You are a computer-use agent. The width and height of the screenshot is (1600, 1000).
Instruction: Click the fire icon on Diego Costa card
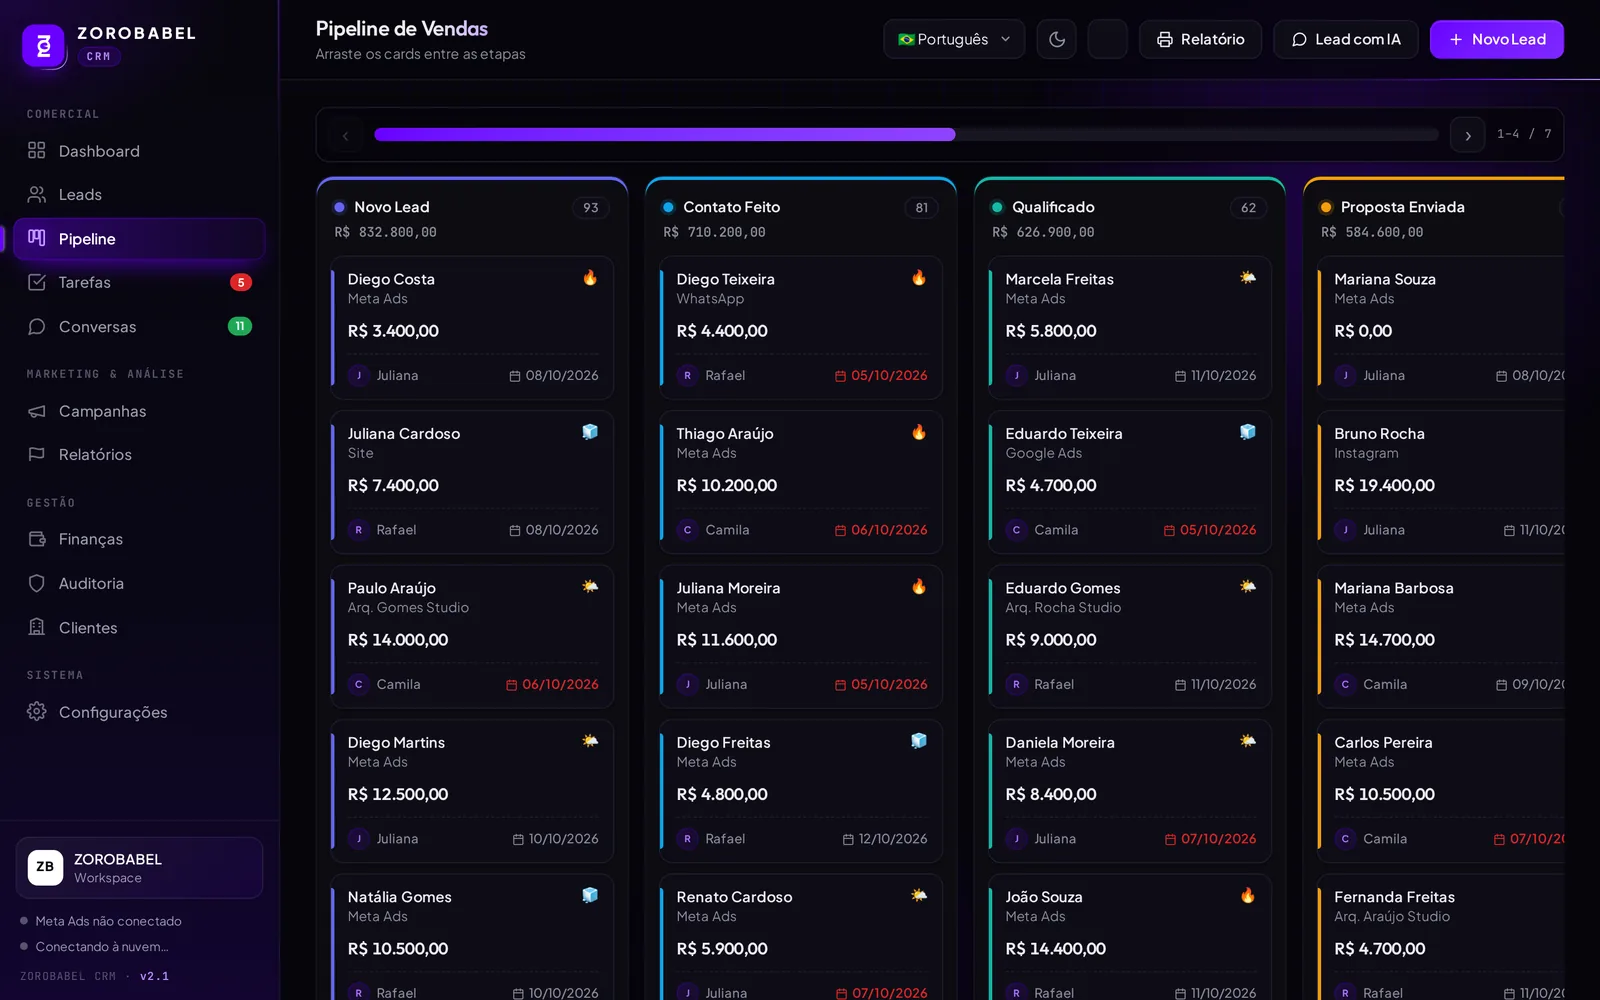click(x=590, y=278)
